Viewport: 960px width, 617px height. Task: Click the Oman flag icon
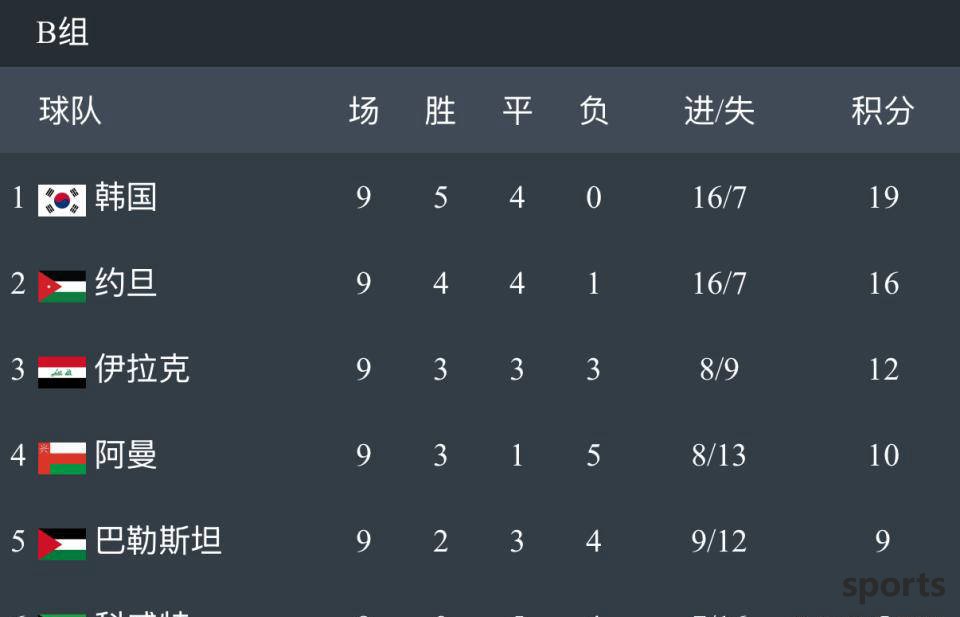[62, 458]
